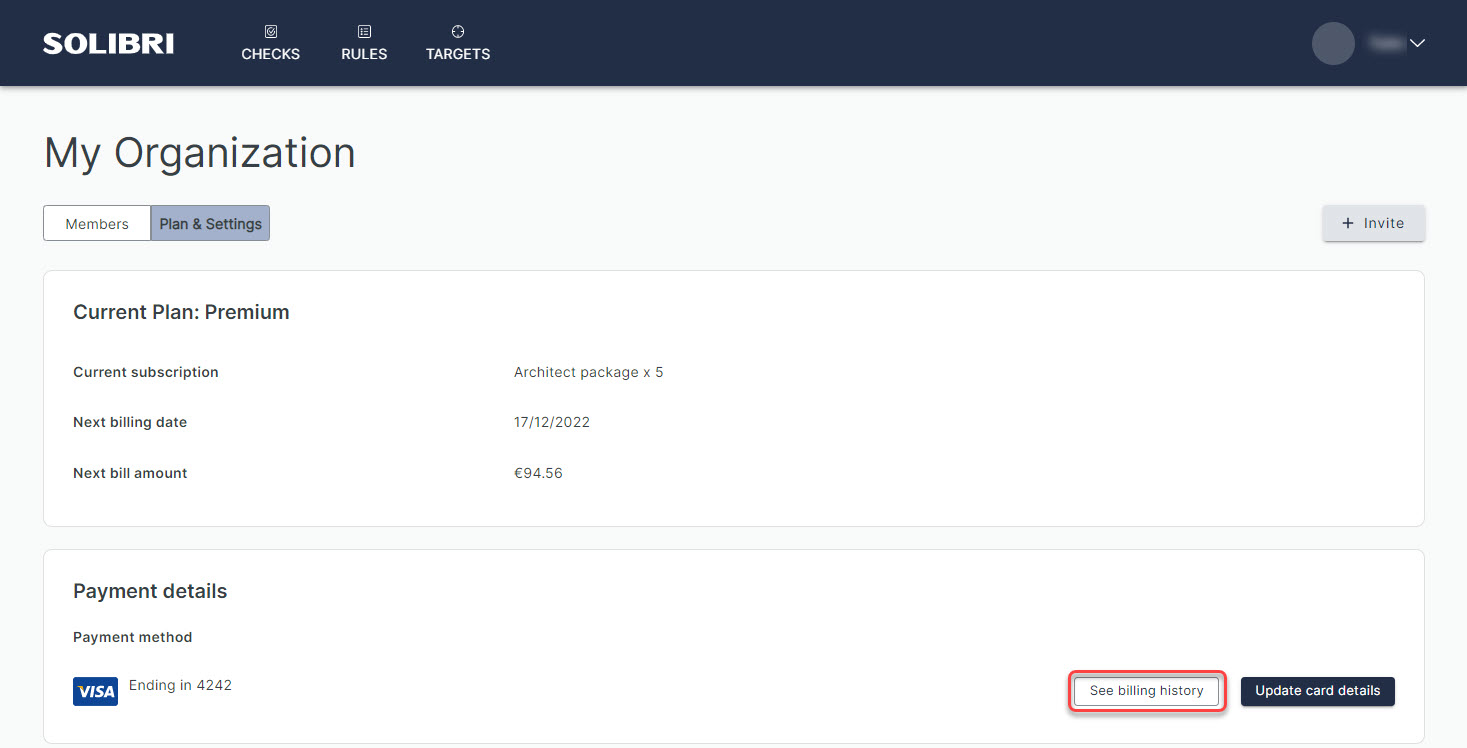The width and height of the screenshot is (1467, 748).
Task: Click the Visa card logo
Action: (95, 691)
